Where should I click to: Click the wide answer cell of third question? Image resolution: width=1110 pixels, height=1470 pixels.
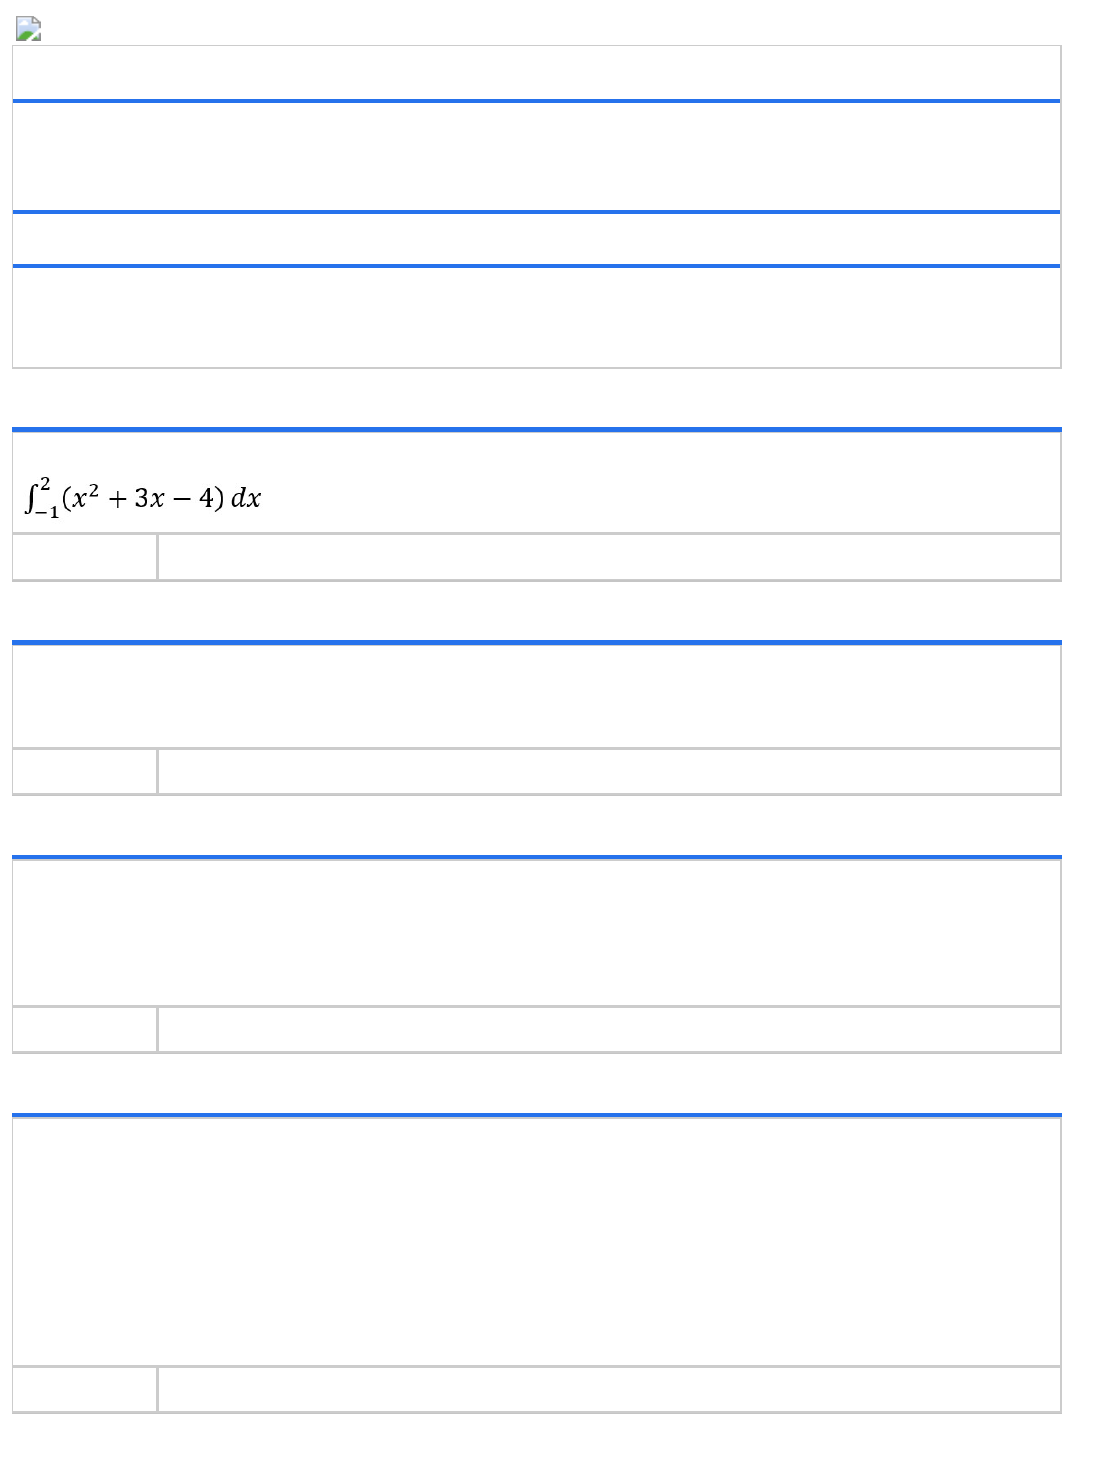tap(608, 1029)
